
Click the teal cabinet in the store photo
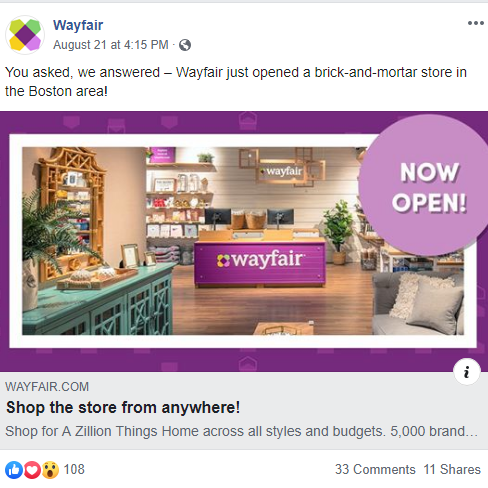[98, 300]
